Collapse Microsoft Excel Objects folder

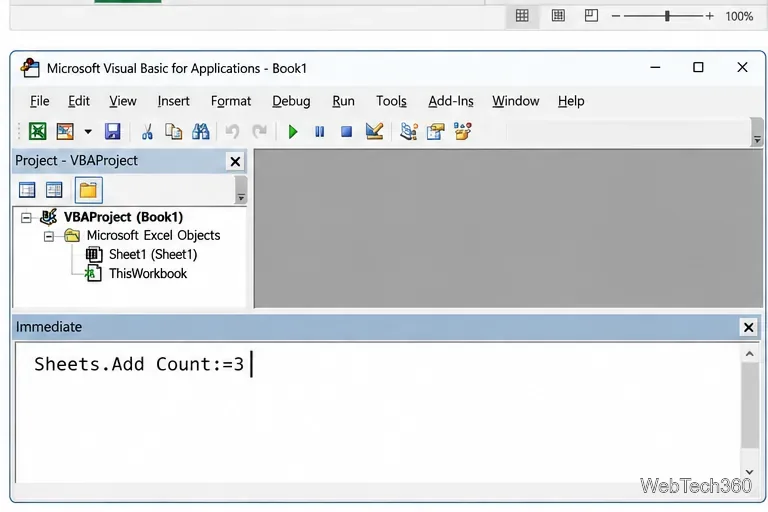click(x=48, y=237)
